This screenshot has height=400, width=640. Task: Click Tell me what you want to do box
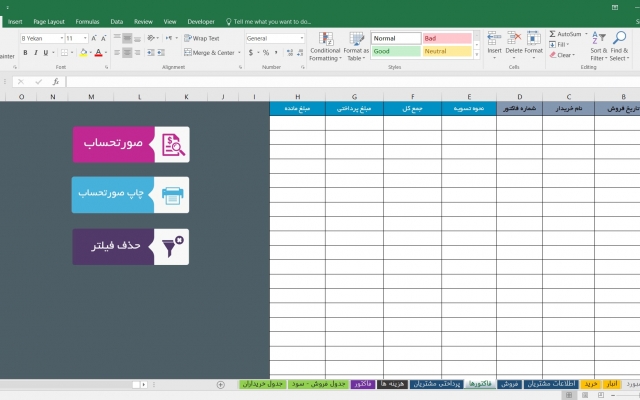click(x=269, y=22)
